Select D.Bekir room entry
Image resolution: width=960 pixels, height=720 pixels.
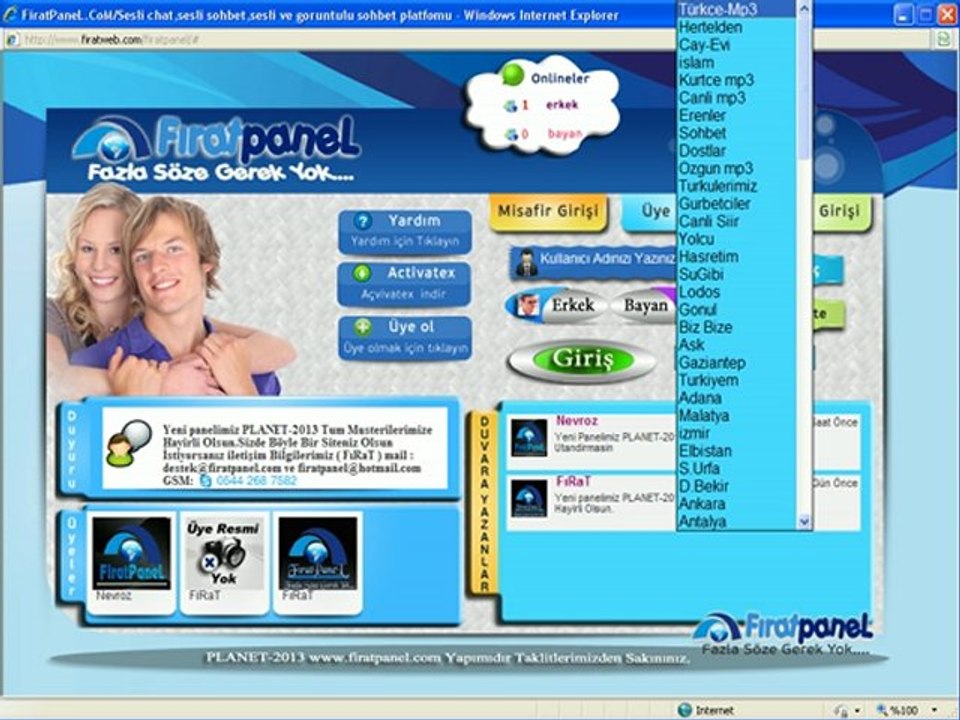click(x=736, y=486)
